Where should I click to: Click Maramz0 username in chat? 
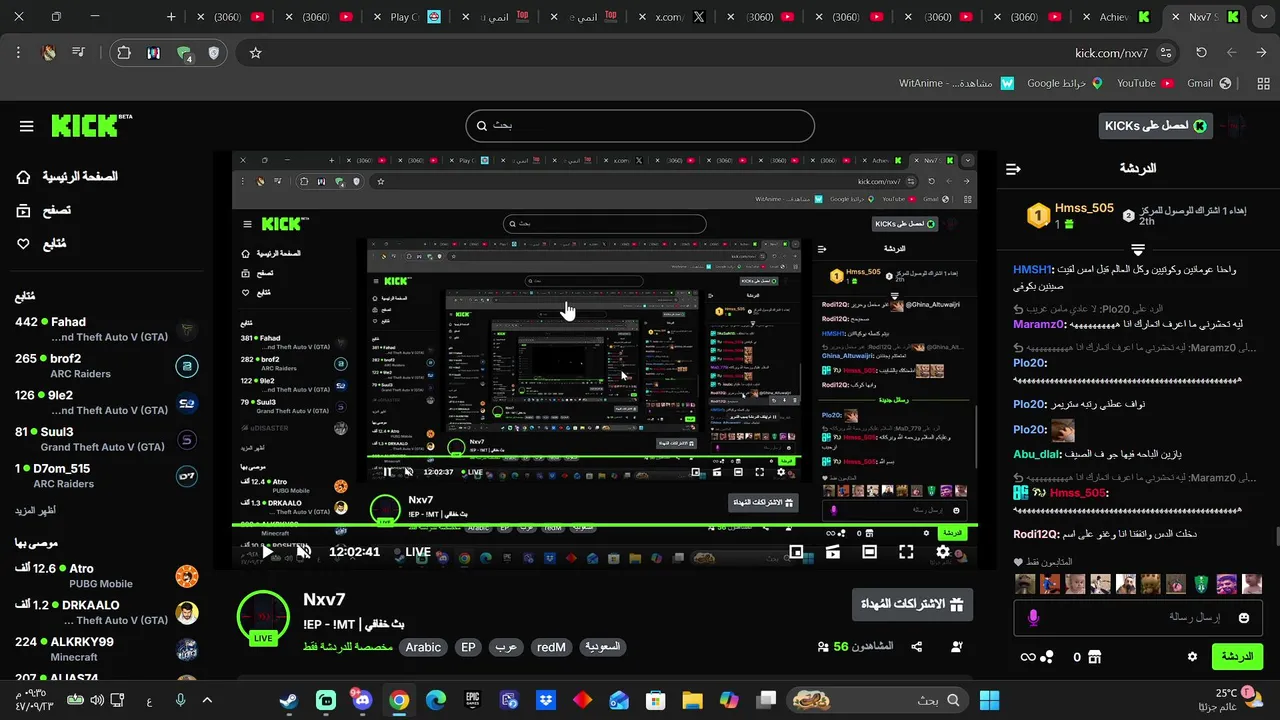point(1040,324)
